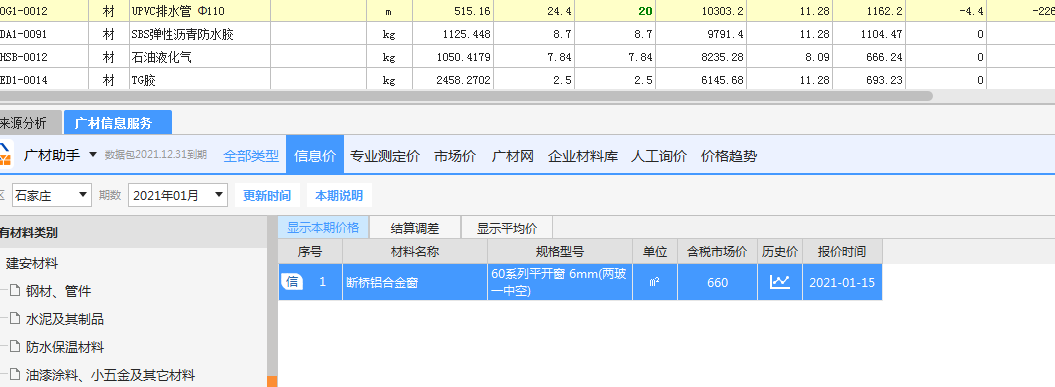Click the 60系列平开窗 6mm specification cell
Screen dimensions: 1055x387
click(560, 282)
